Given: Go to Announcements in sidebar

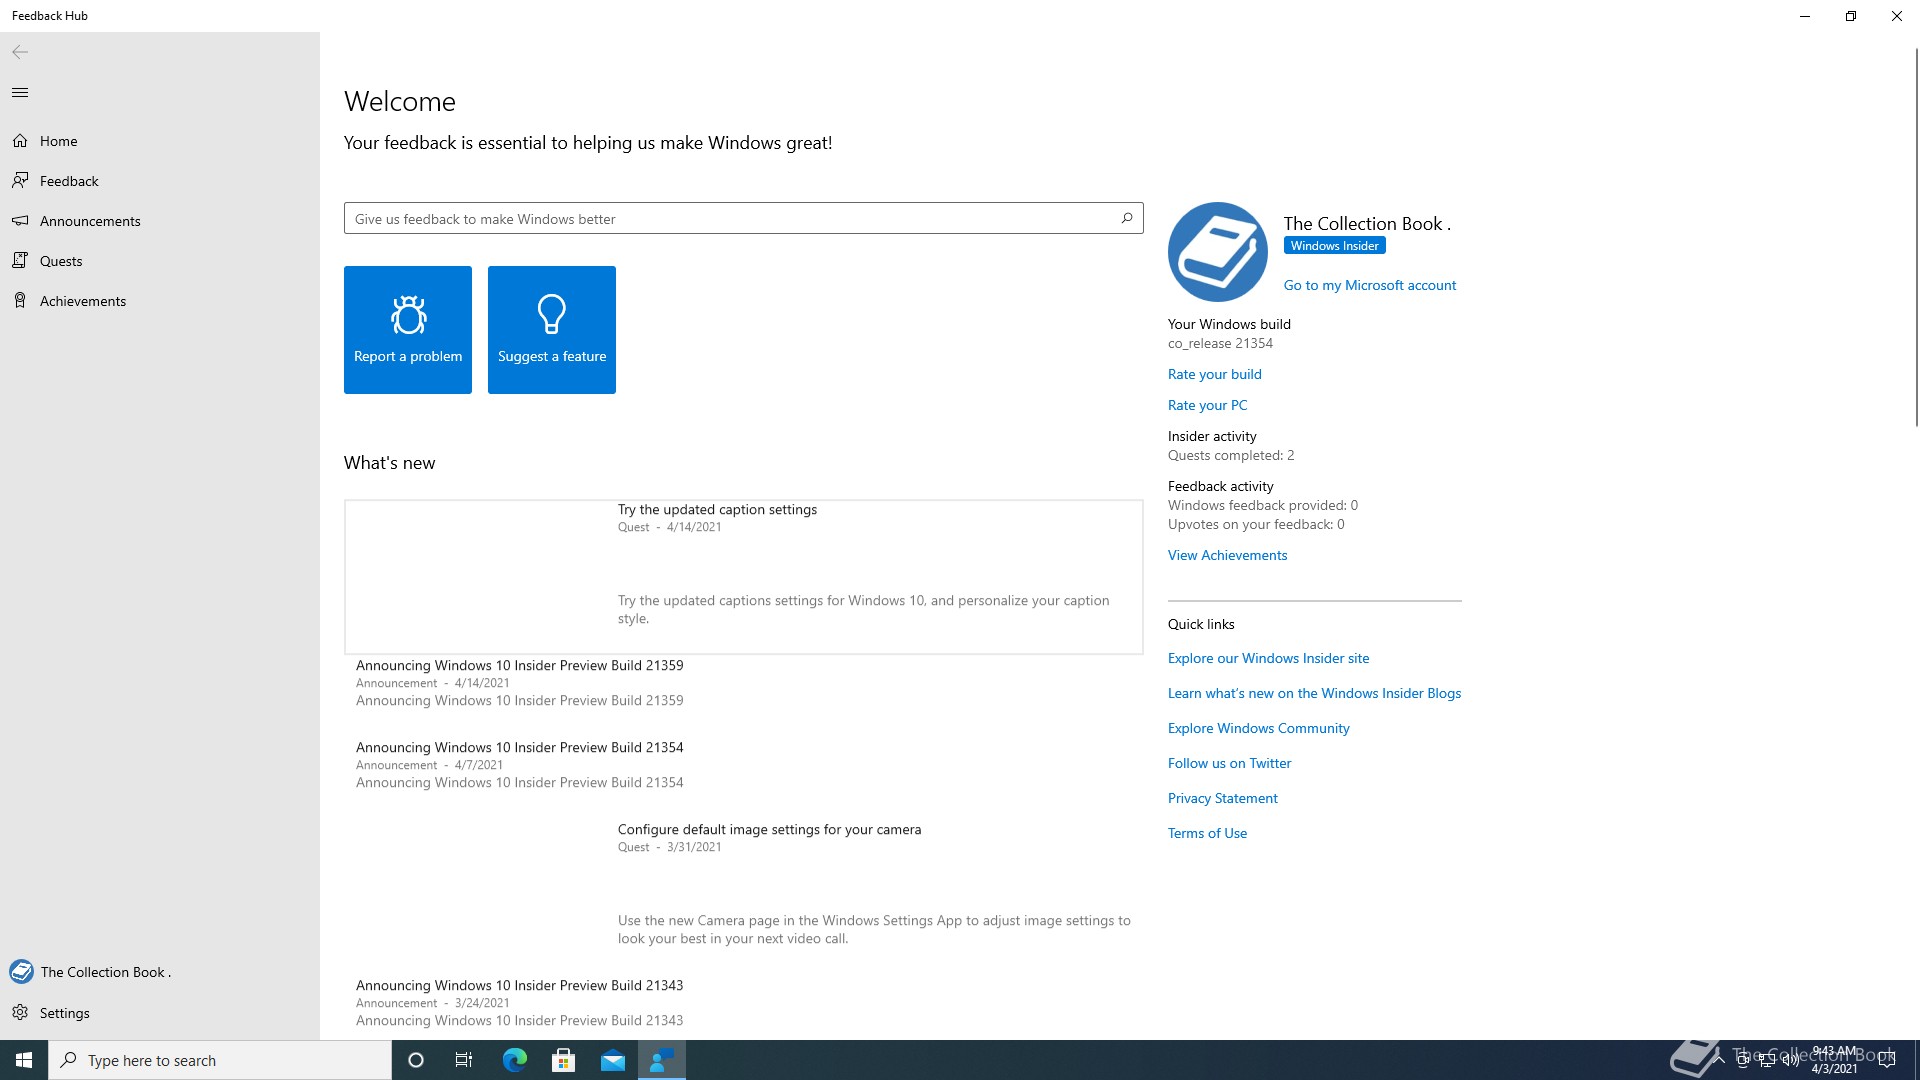Looking at the screenshot, I should pos(160,221).
